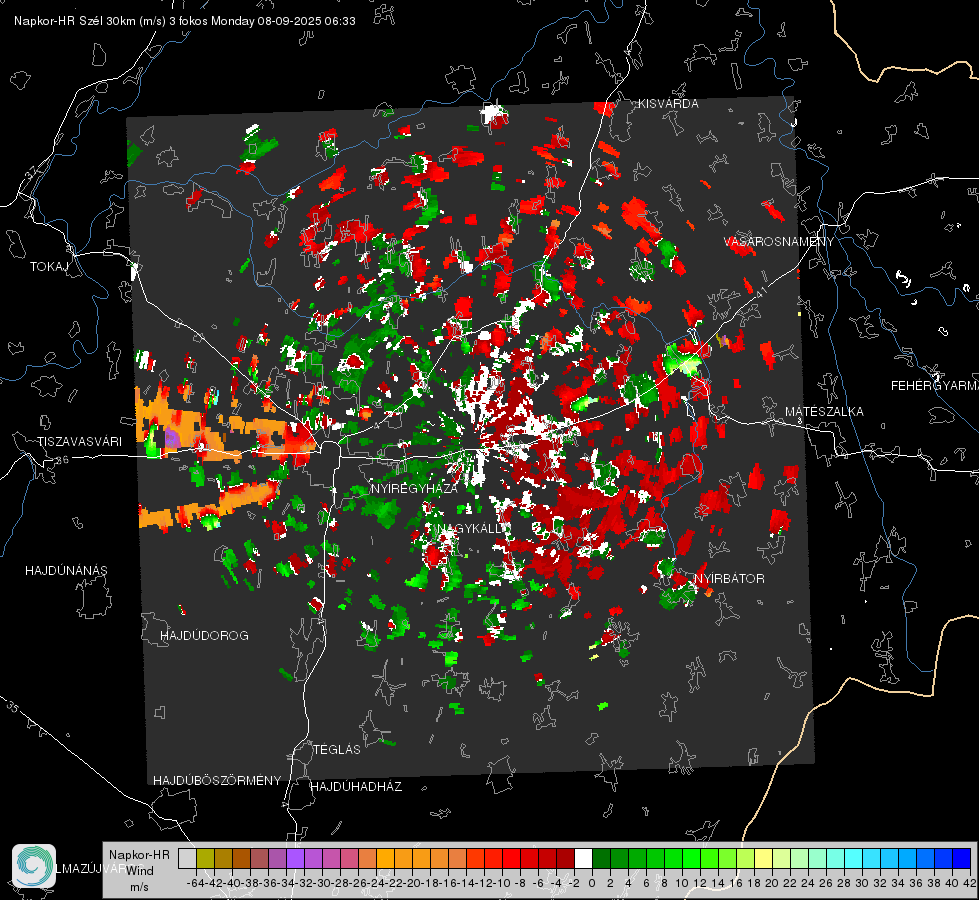
Task: Pick the bright purple swatch near -34
Action: tap(295, 858)
